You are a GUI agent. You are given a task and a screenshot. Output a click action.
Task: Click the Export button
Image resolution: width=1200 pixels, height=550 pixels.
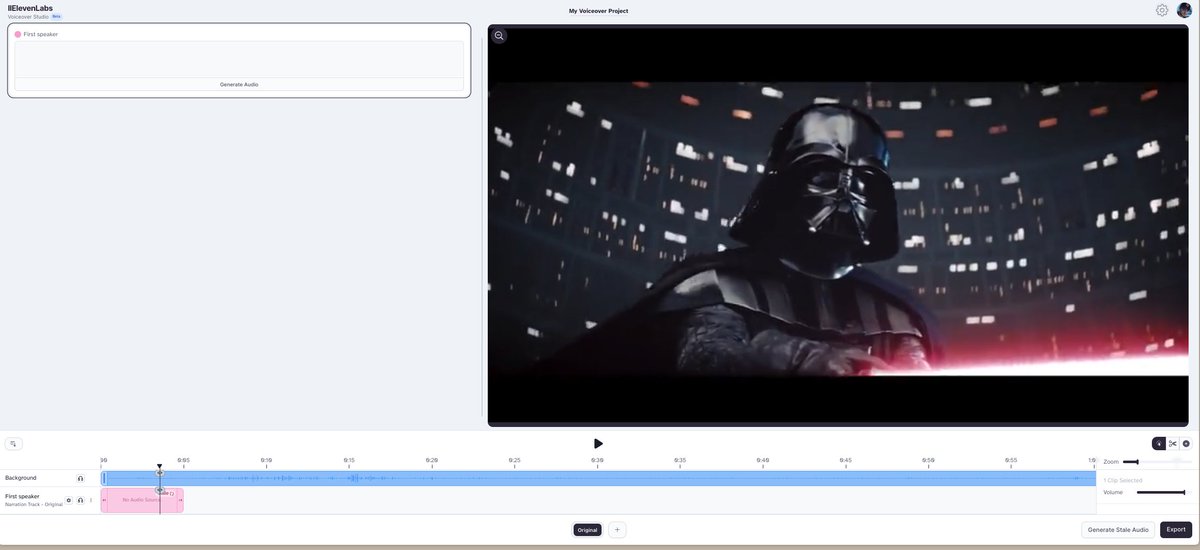(x=1176, y=530)
